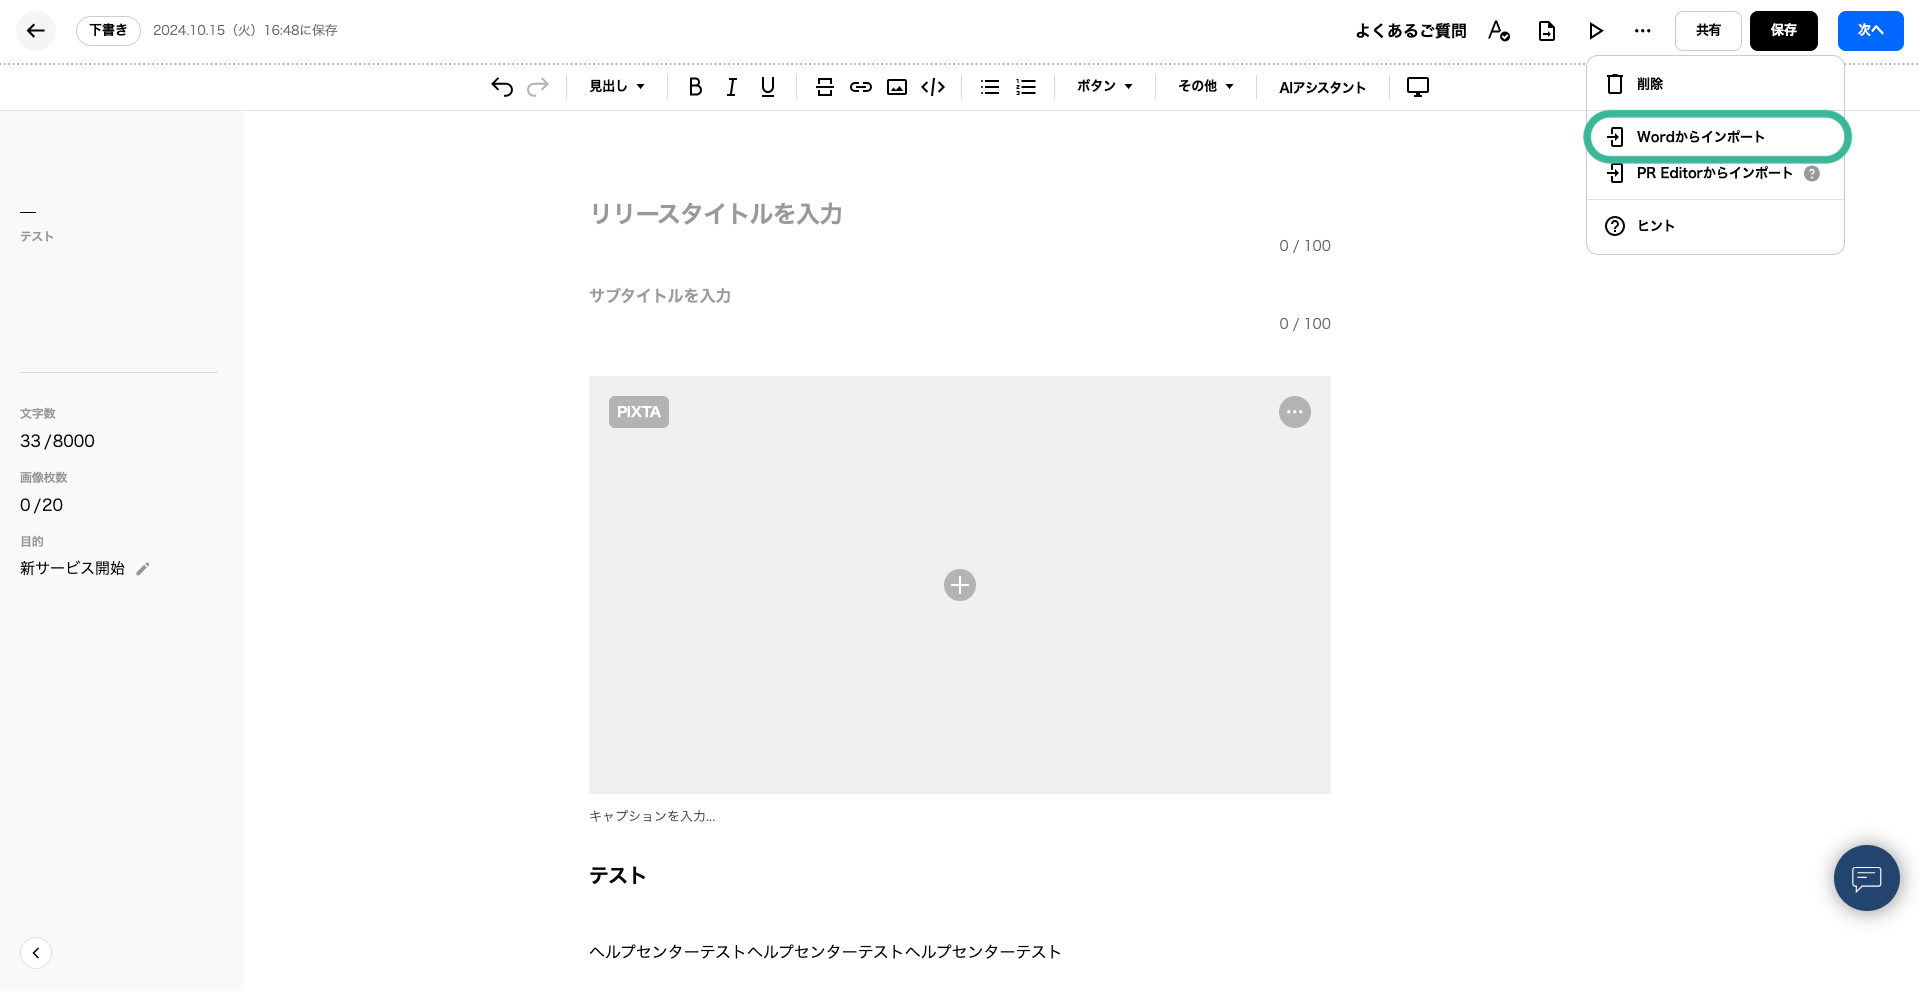Image resolution: width=1920 pixels, height=991 pixels.
Task: Insert an image from the toolbar
Action: pos(897,87)
